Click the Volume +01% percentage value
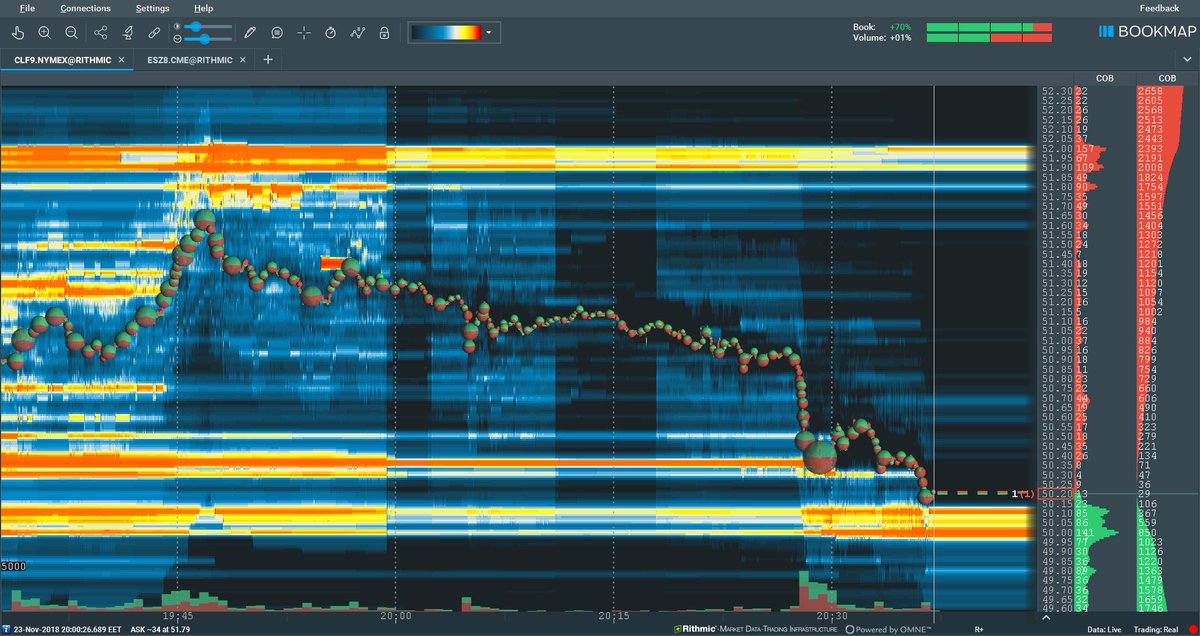 click(x=899, y=39)
